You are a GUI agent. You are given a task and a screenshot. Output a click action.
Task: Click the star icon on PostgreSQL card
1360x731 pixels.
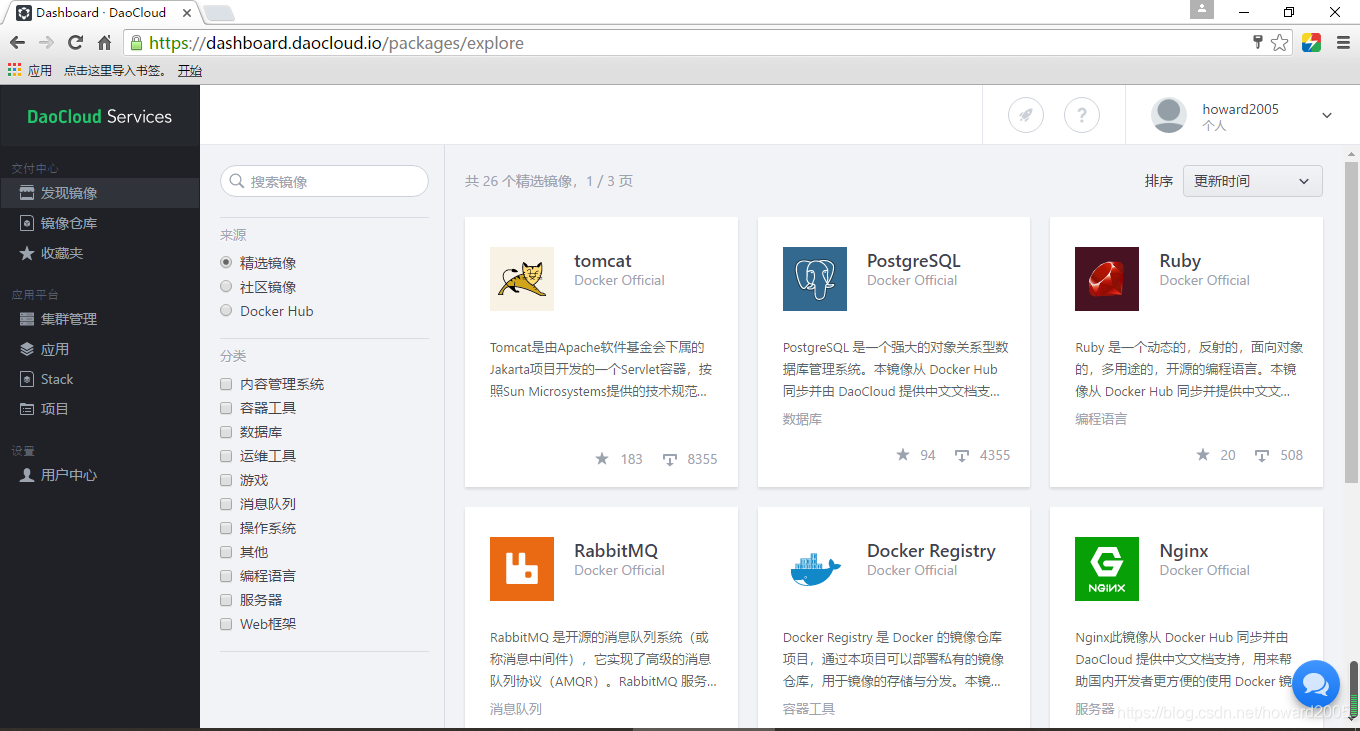[903, 454]
